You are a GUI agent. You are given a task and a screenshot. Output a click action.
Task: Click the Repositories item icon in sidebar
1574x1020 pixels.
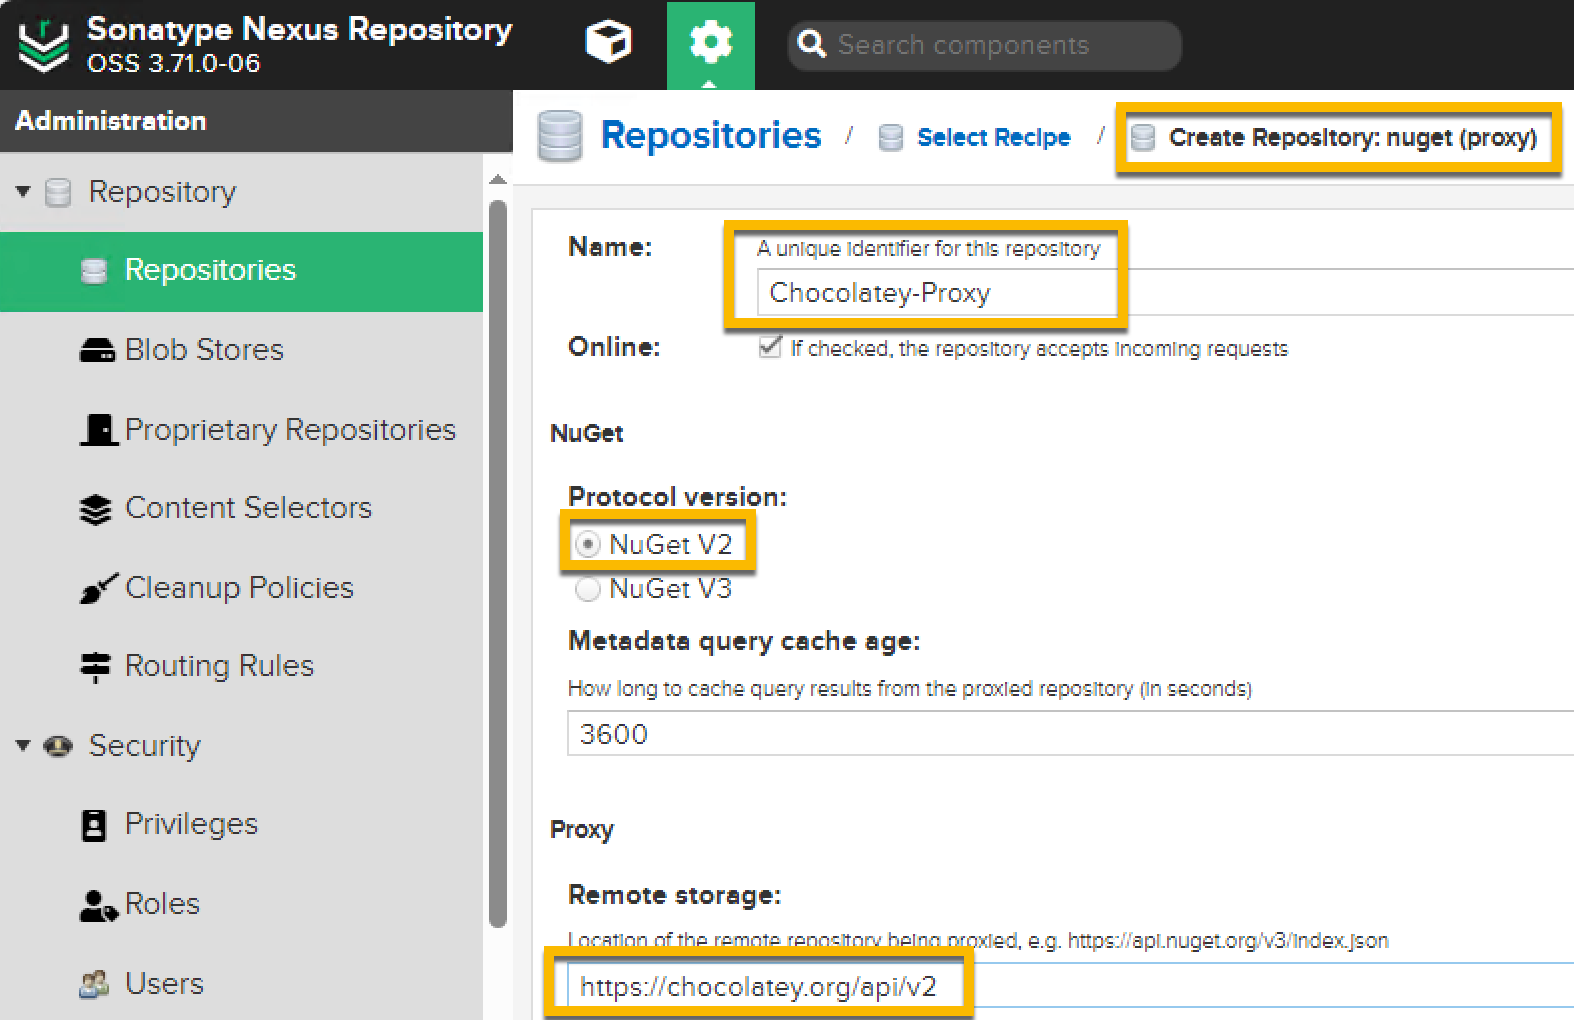(x=94, y=271)
